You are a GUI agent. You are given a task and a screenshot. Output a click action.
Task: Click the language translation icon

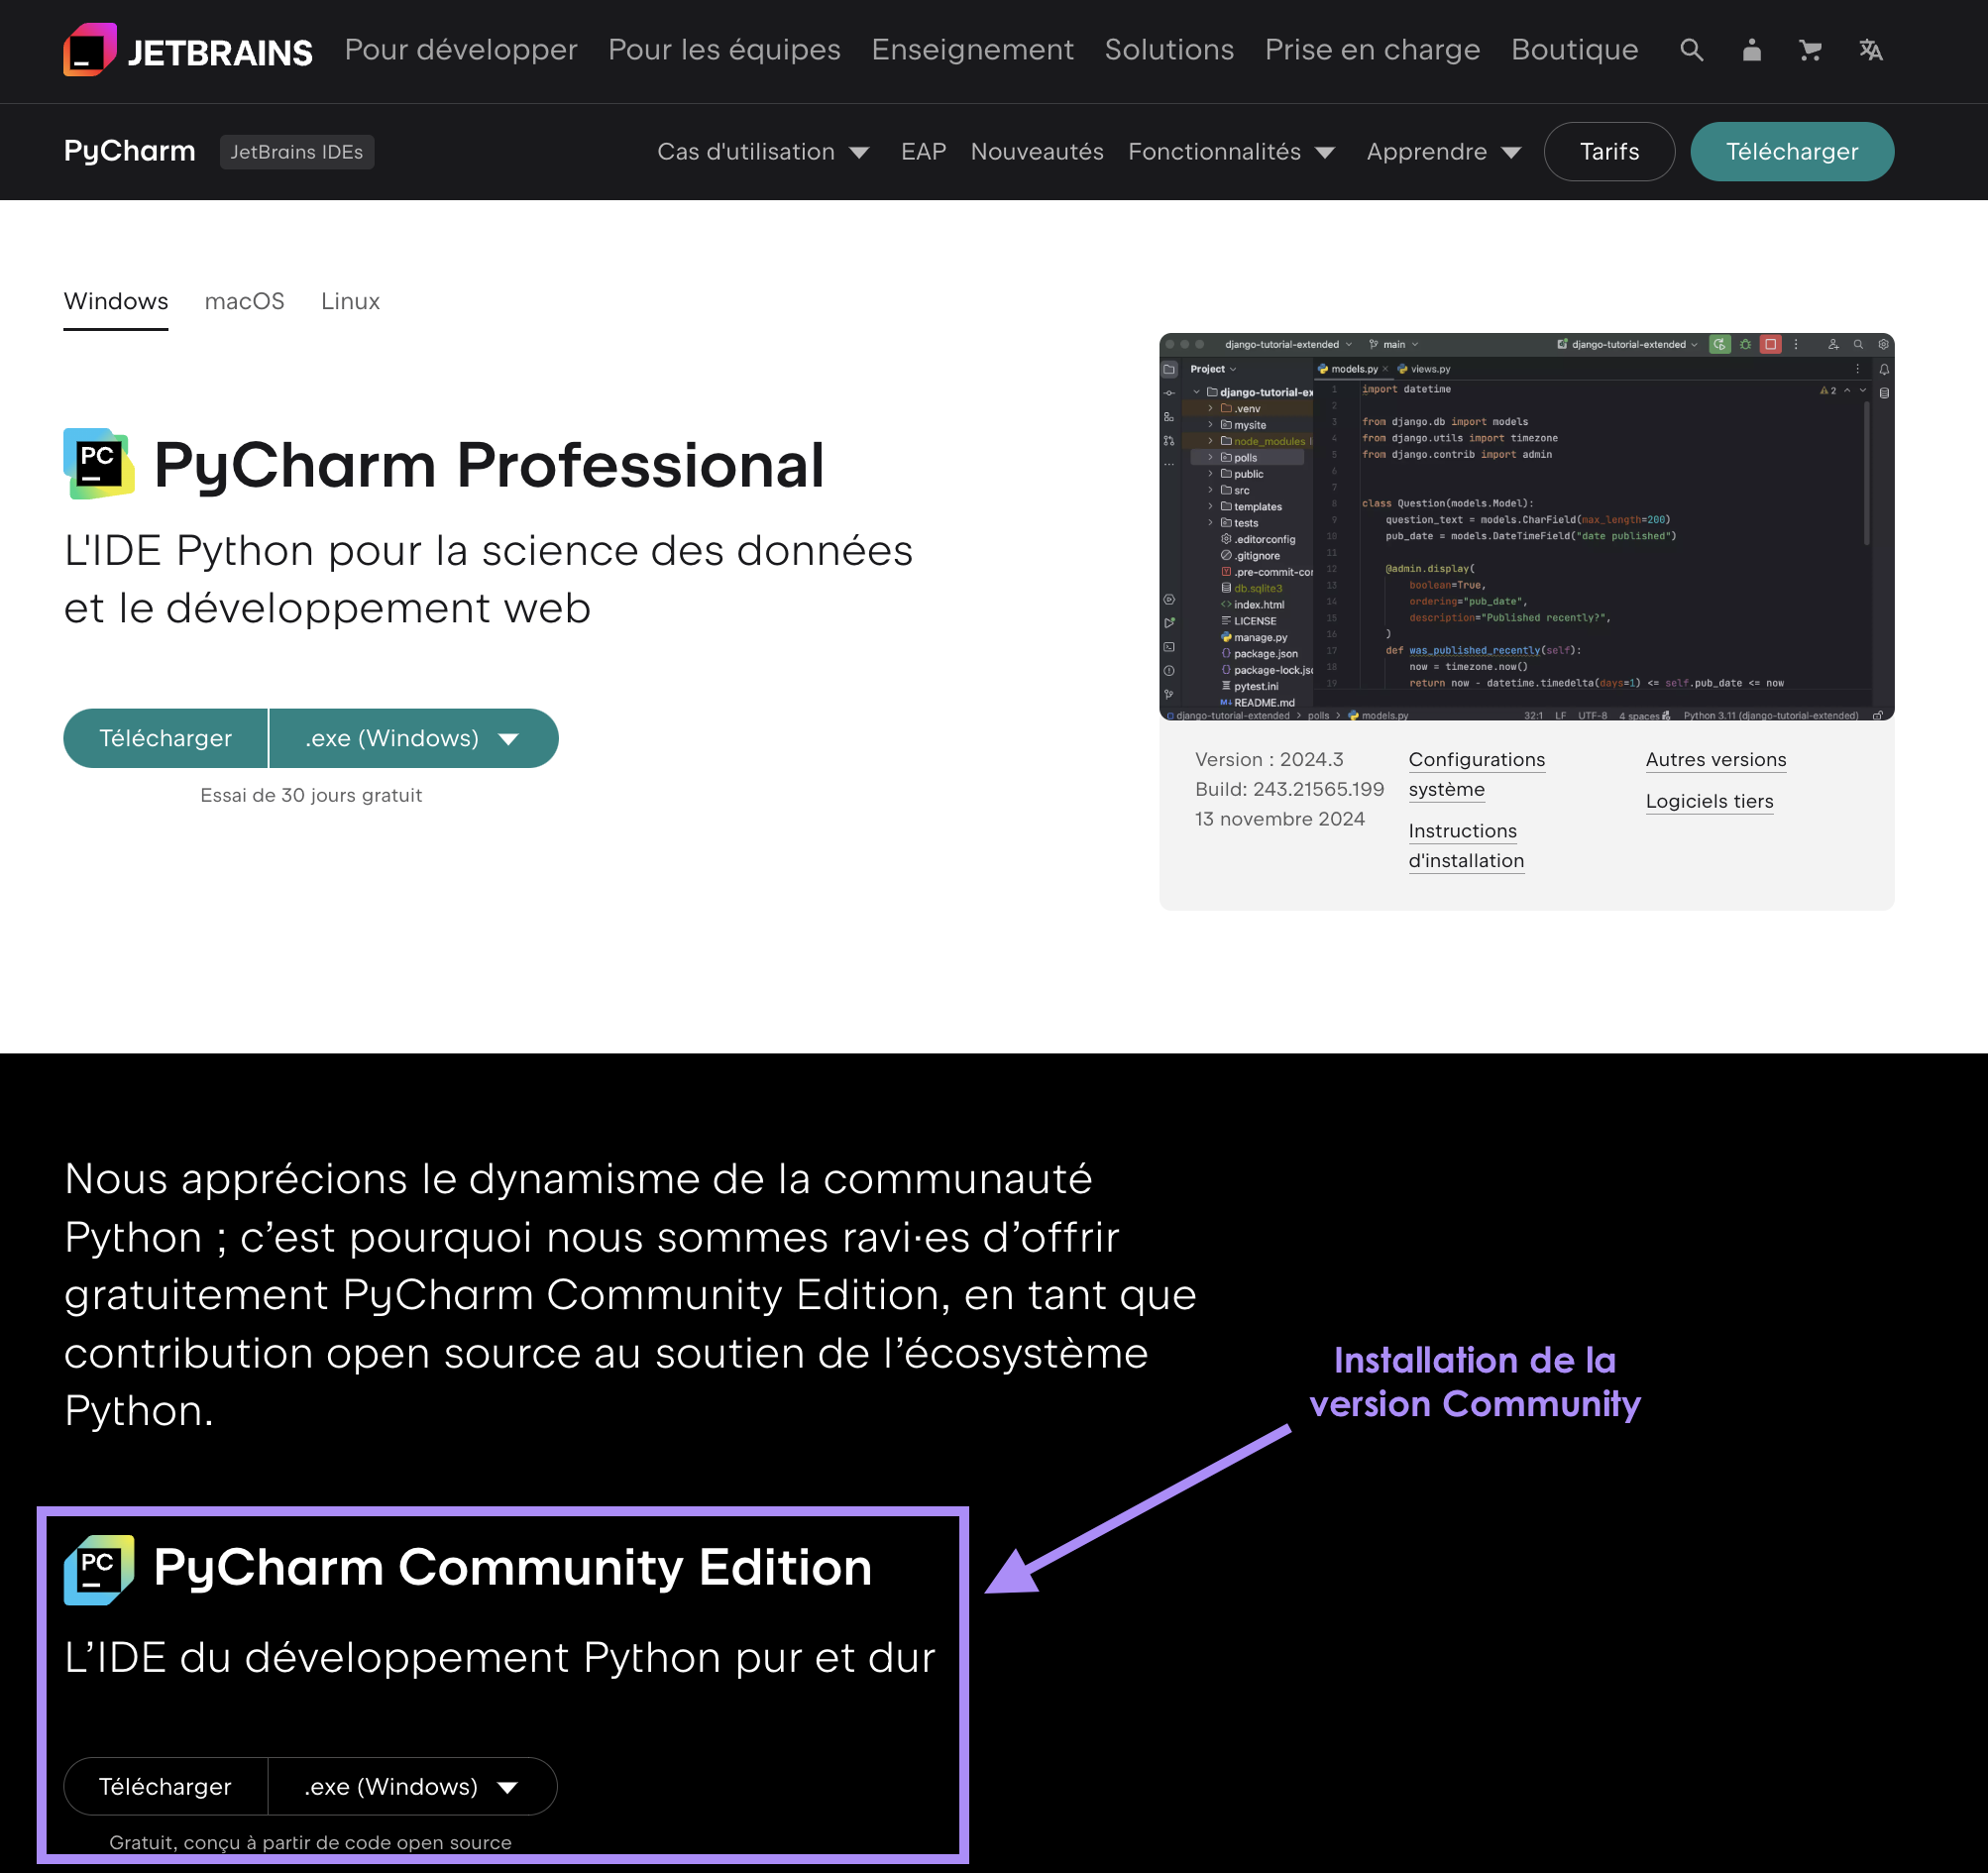coord(1871,50)
